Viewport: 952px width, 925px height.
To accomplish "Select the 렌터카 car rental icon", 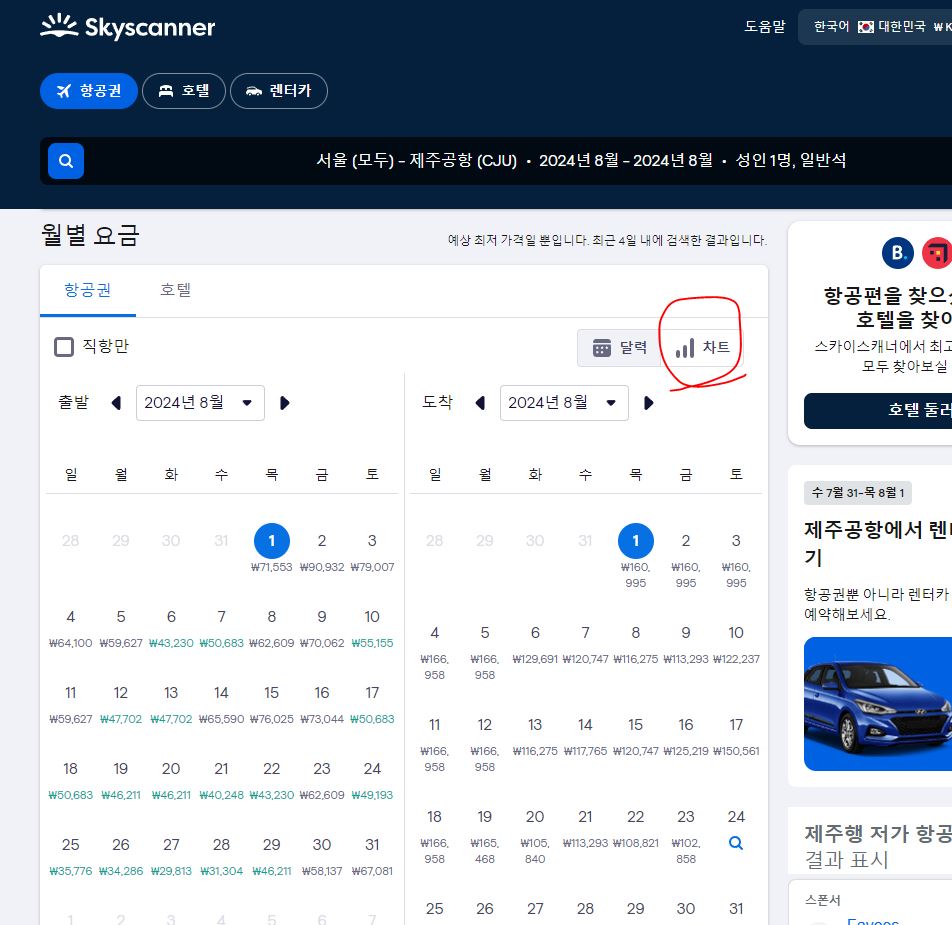I will (252, 90).
